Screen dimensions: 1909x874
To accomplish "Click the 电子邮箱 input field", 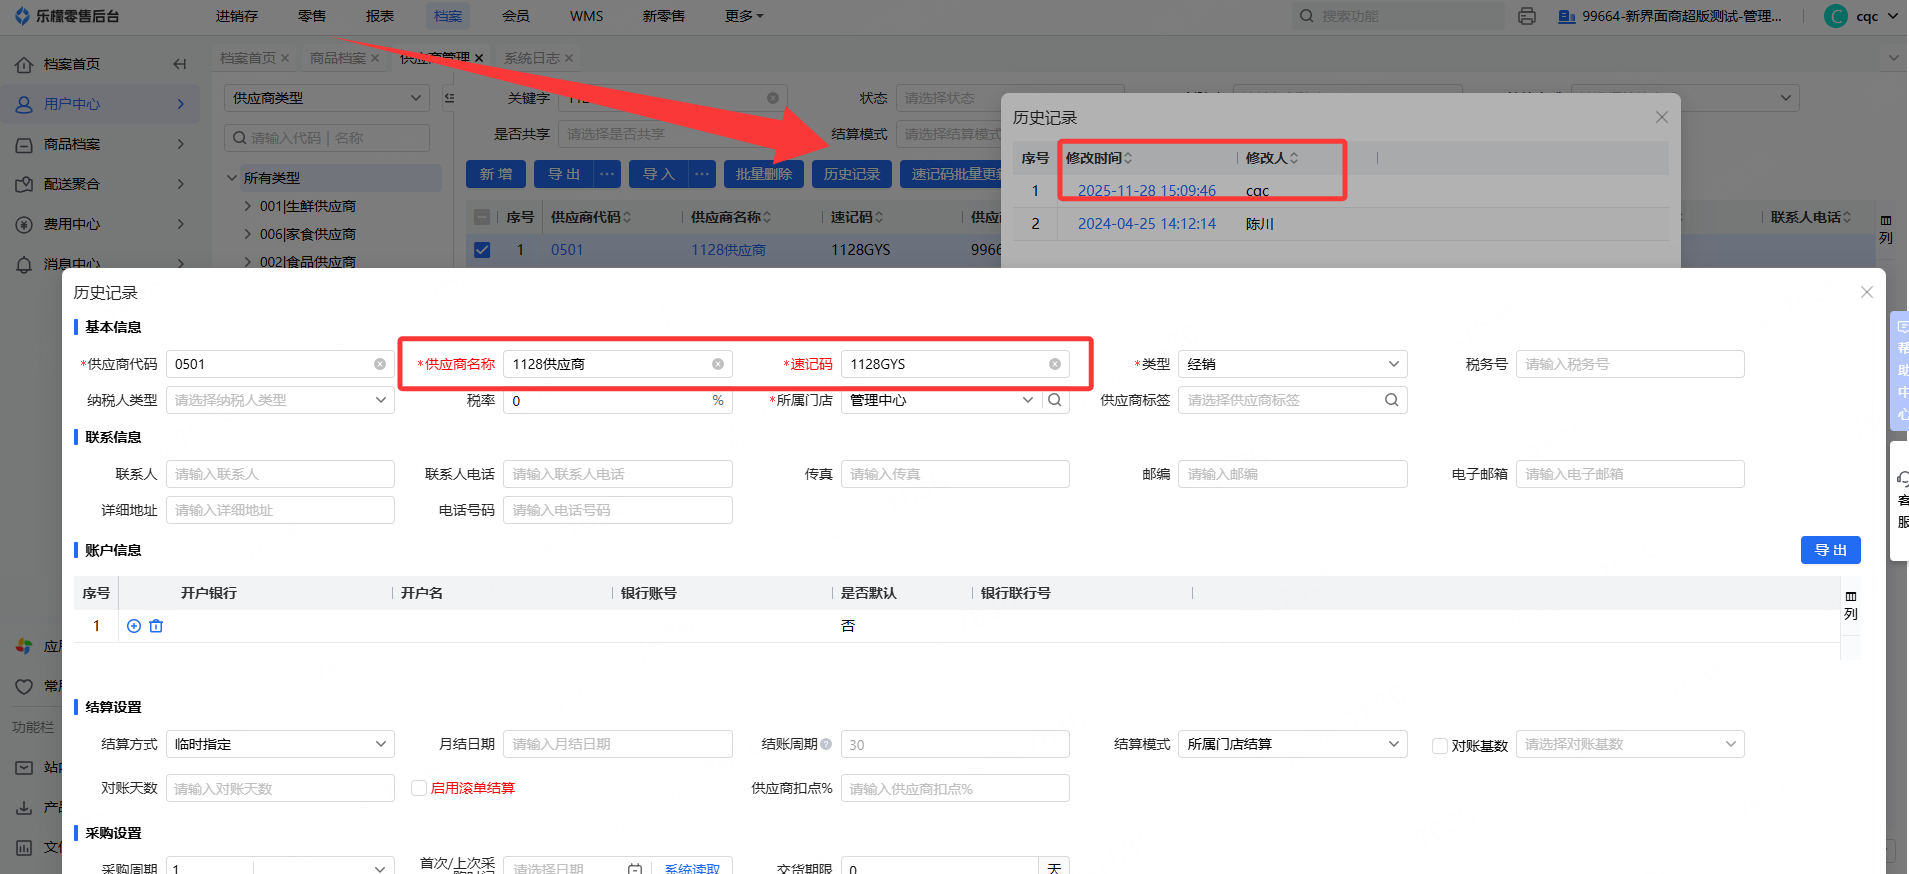I will click(1630, 474).
